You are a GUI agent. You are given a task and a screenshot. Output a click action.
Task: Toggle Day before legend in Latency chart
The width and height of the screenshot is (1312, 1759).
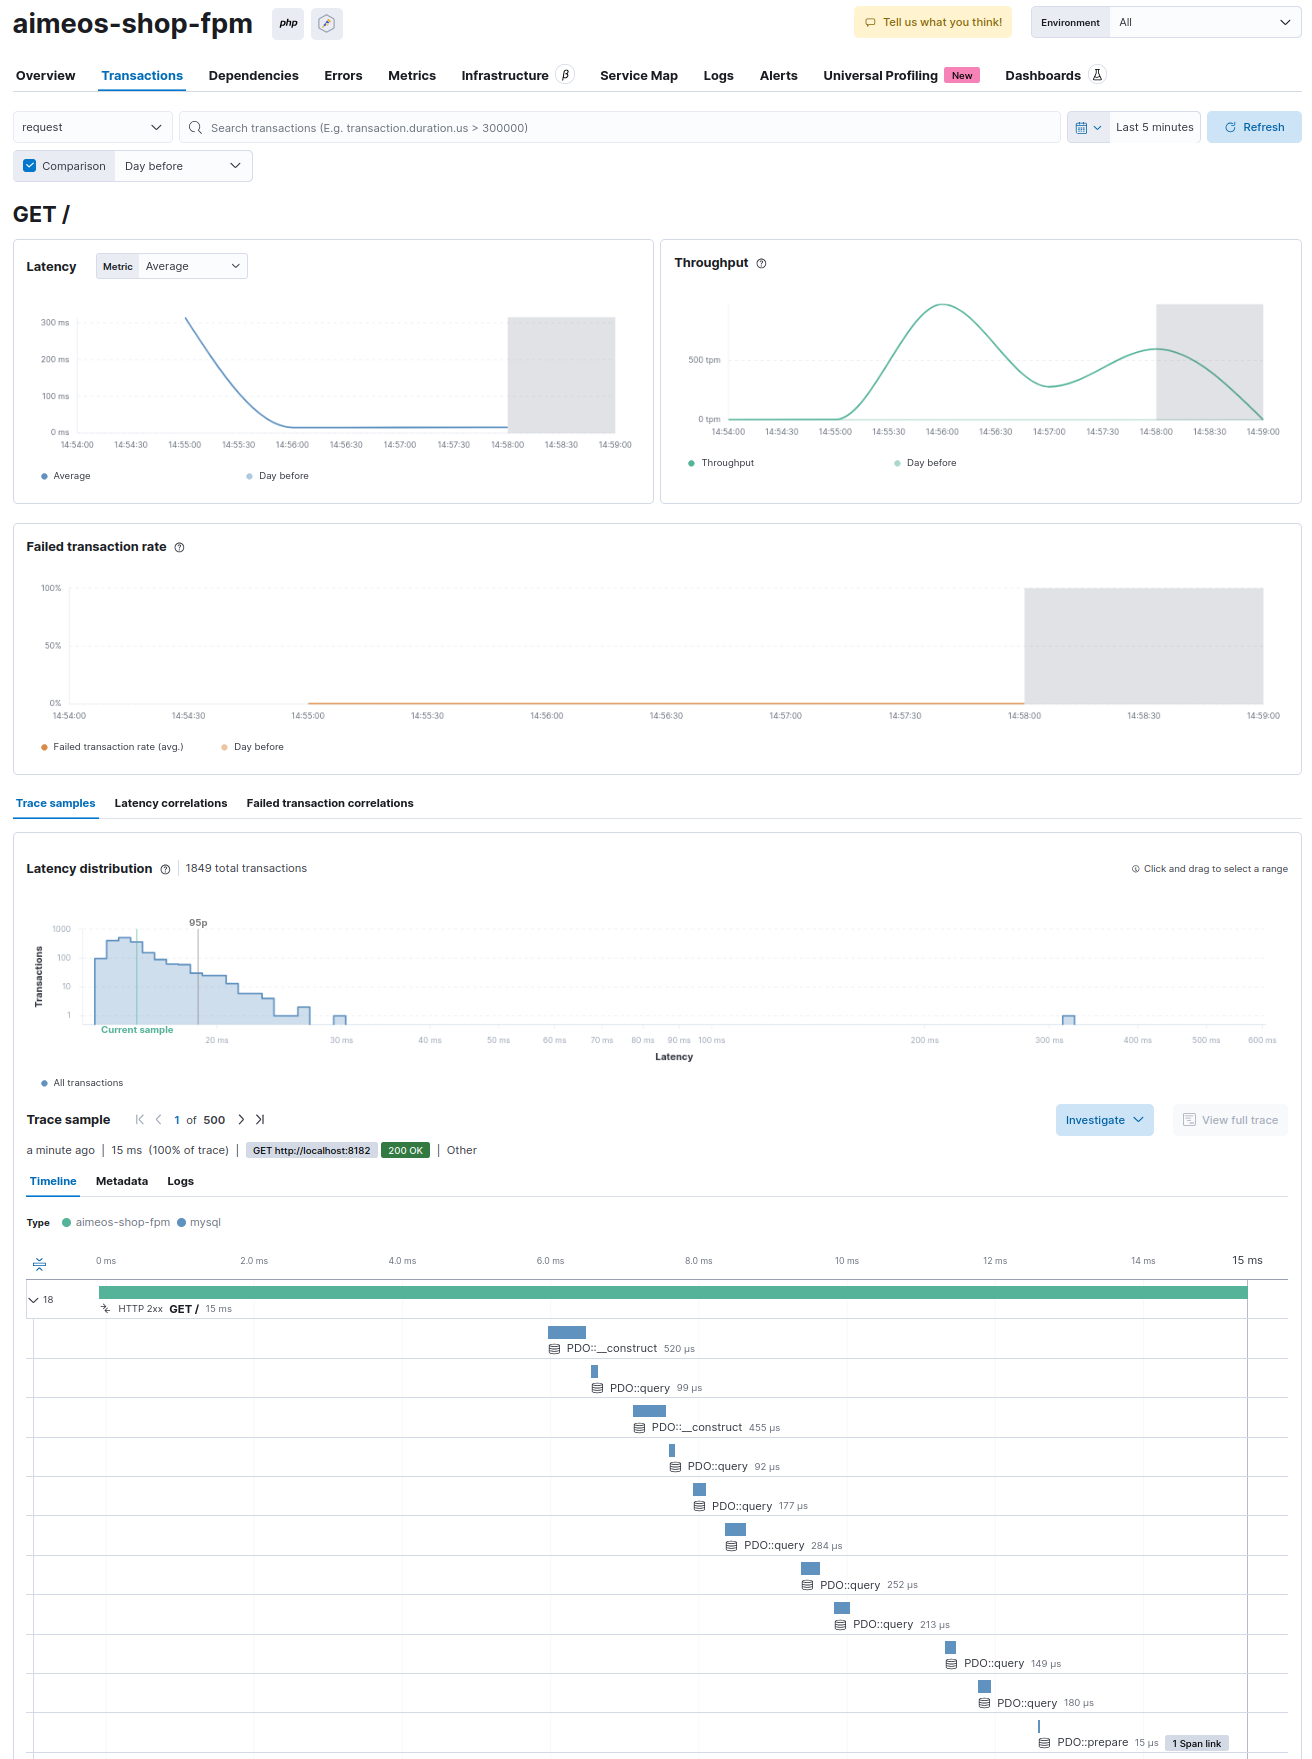(277, 476)
